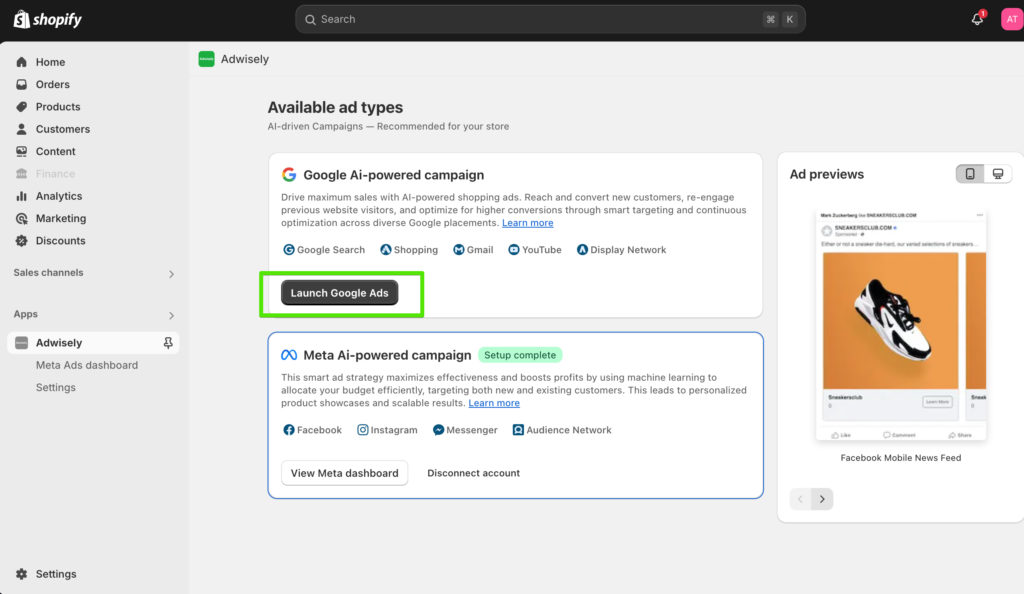1024x594 pixels.
Task: Click the Discounts badge icon
Action: point(22,241)
